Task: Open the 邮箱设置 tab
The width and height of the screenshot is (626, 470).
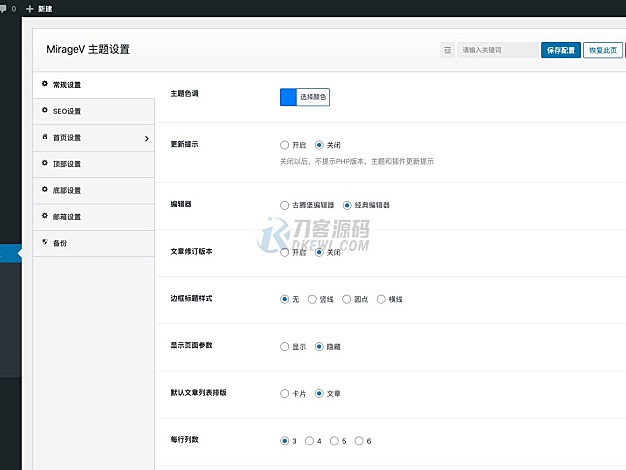Action: (x=94, y=217)
